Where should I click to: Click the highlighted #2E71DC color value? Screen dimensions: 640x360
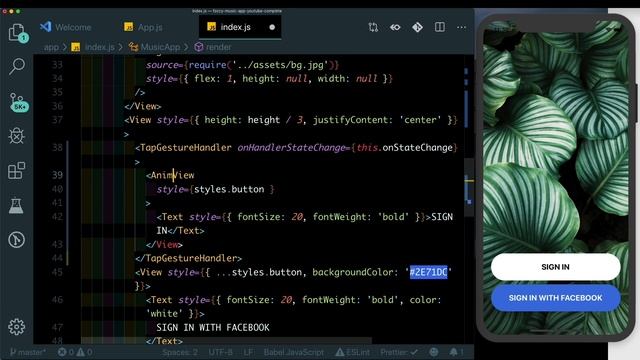429,272
